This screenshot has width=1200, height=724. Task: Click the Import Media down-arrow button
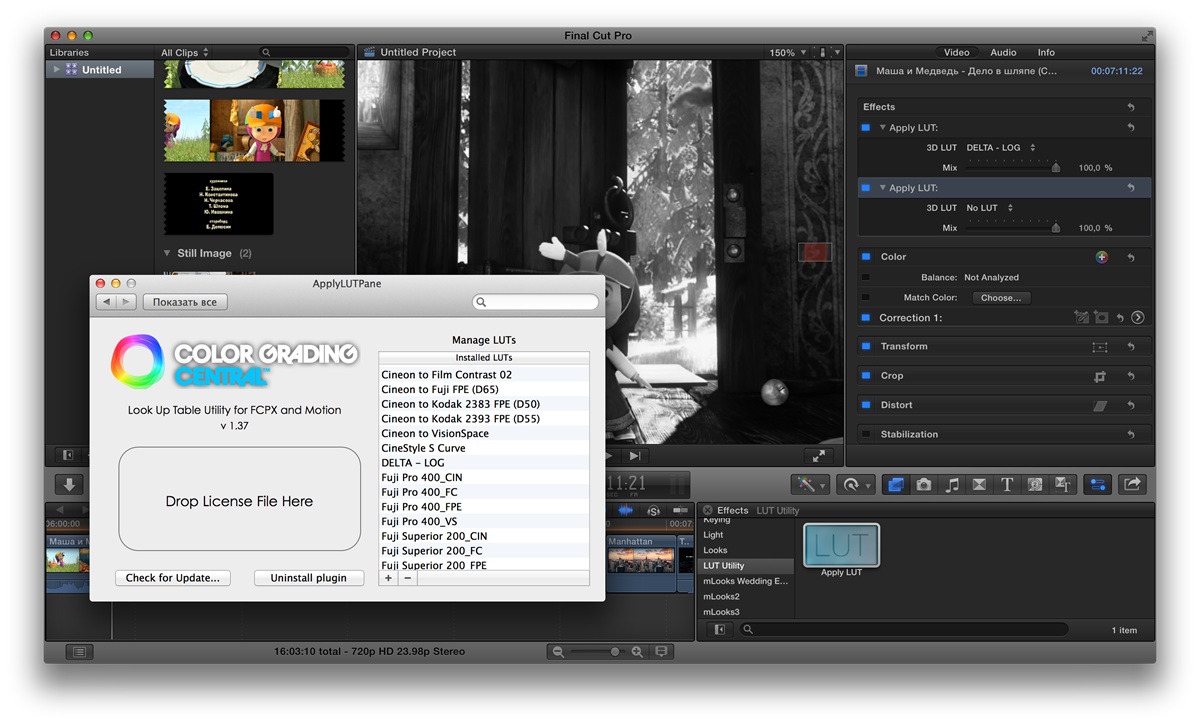(68, 484)
